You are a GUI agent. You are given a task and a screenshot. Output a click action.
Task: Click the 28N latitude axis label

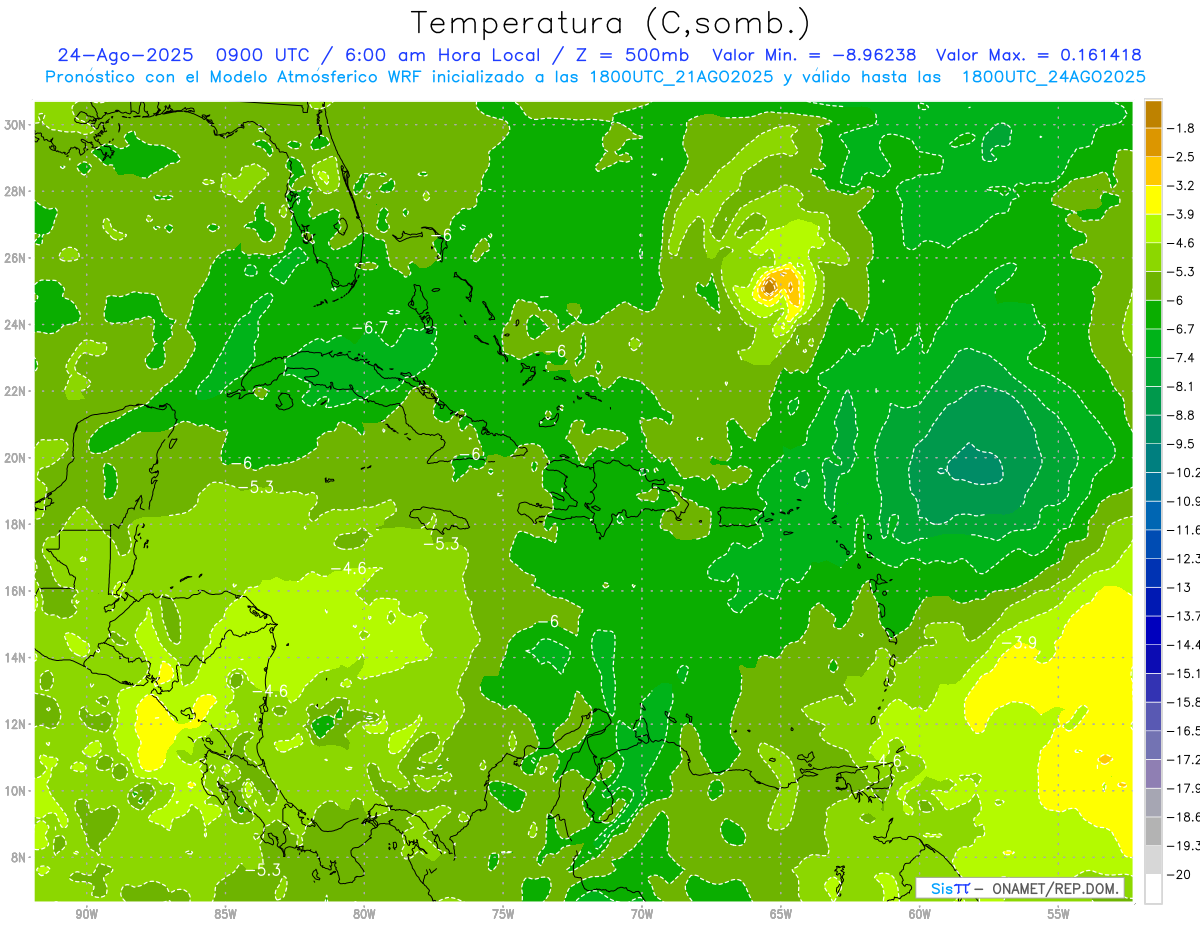coord(17,191)
